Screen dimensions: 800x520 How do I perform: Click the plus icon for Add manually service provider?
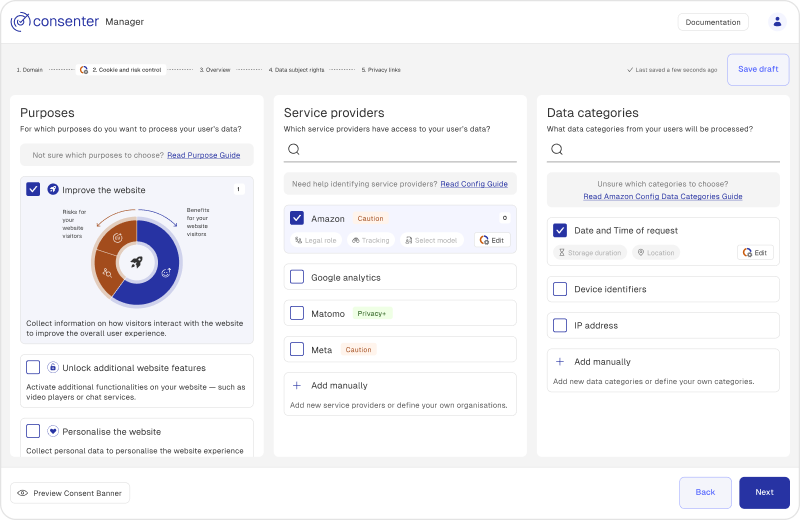(297, 385)
